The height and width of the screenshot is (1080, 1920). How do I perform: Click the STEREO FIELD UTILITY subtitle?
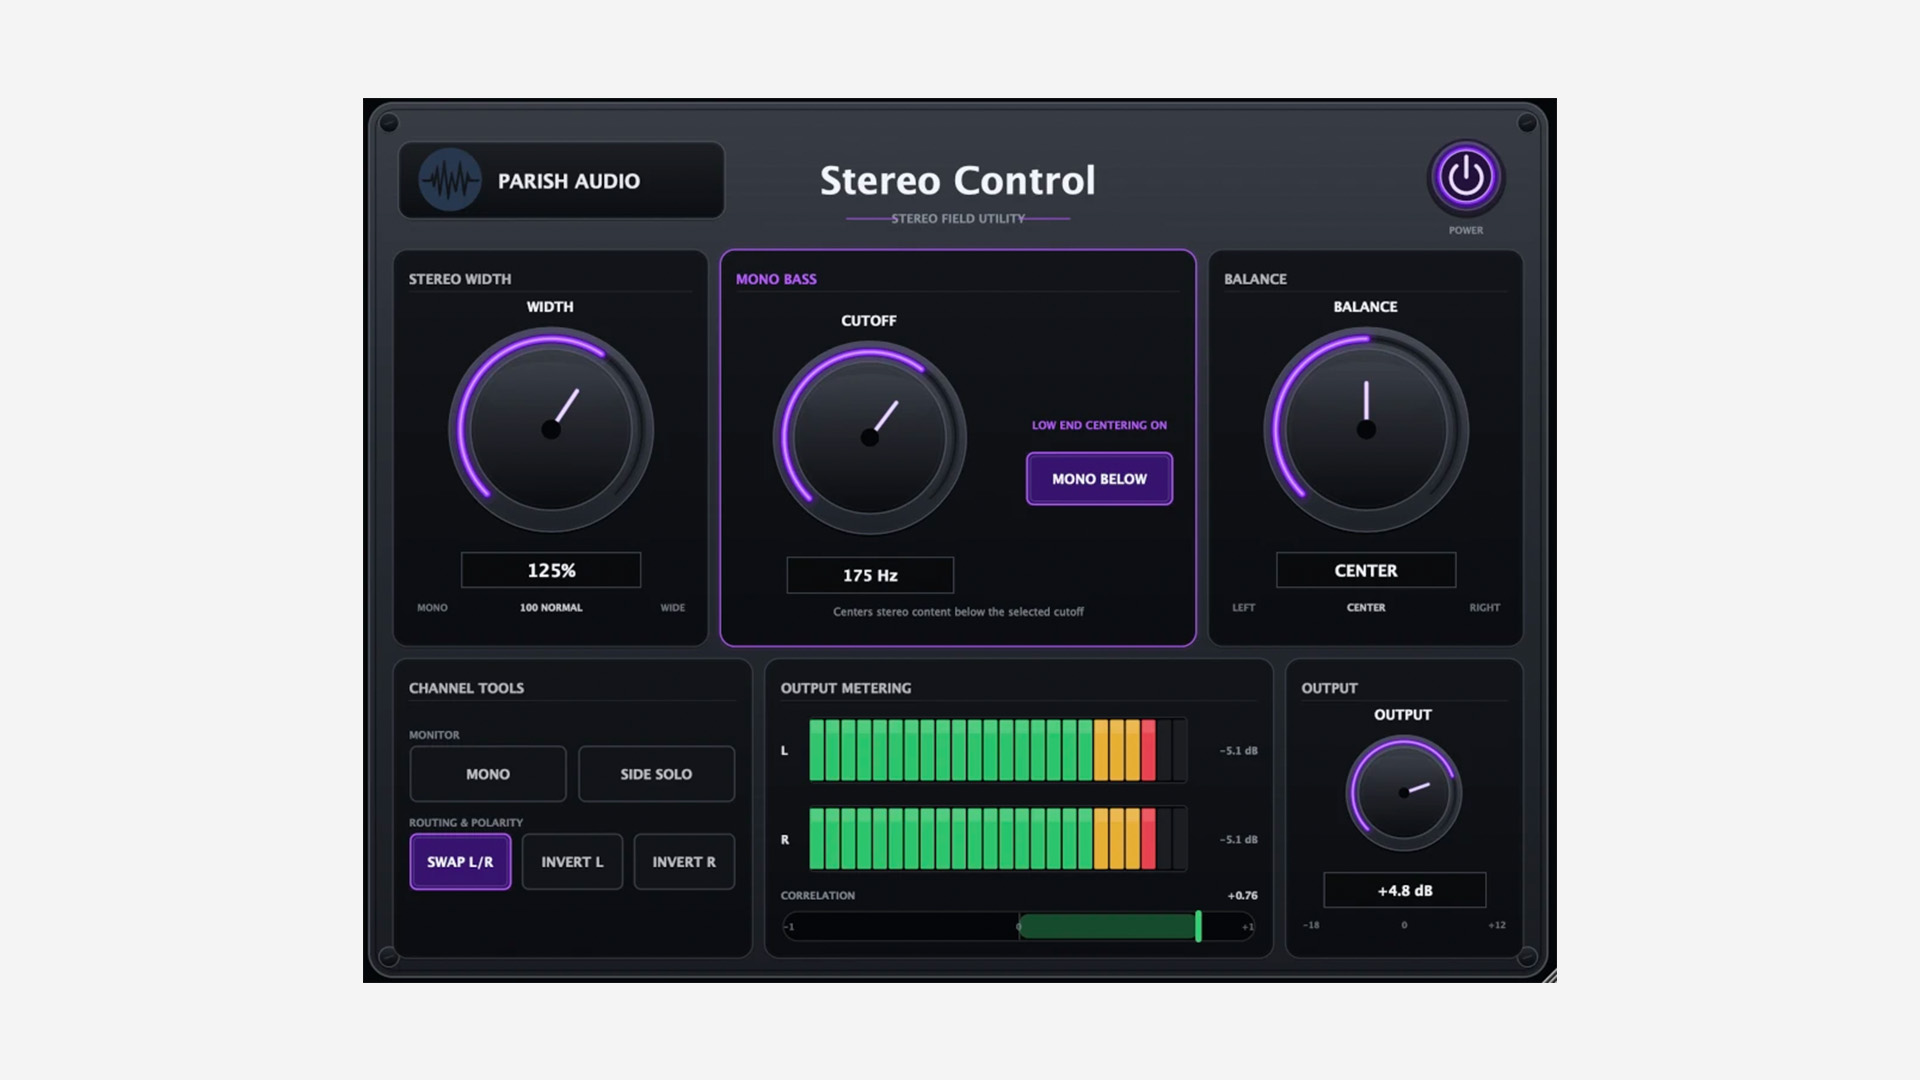(x=958, y=218)
